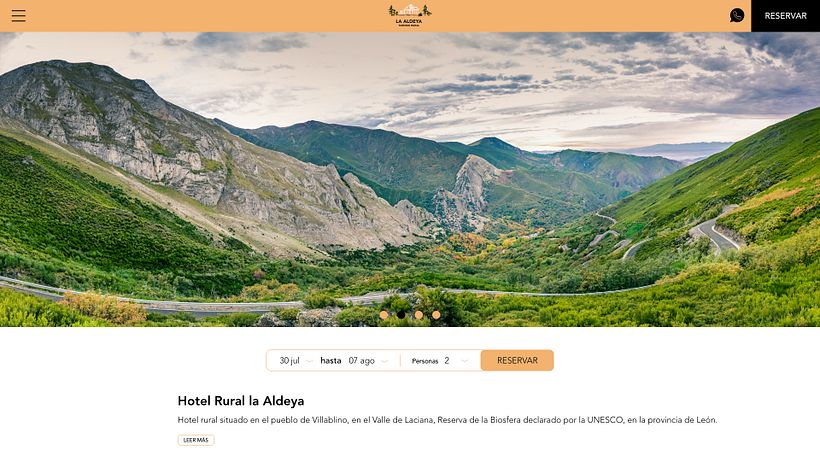Select the second carousel slide dot
The image size is (820, 461).
[401, 315]
